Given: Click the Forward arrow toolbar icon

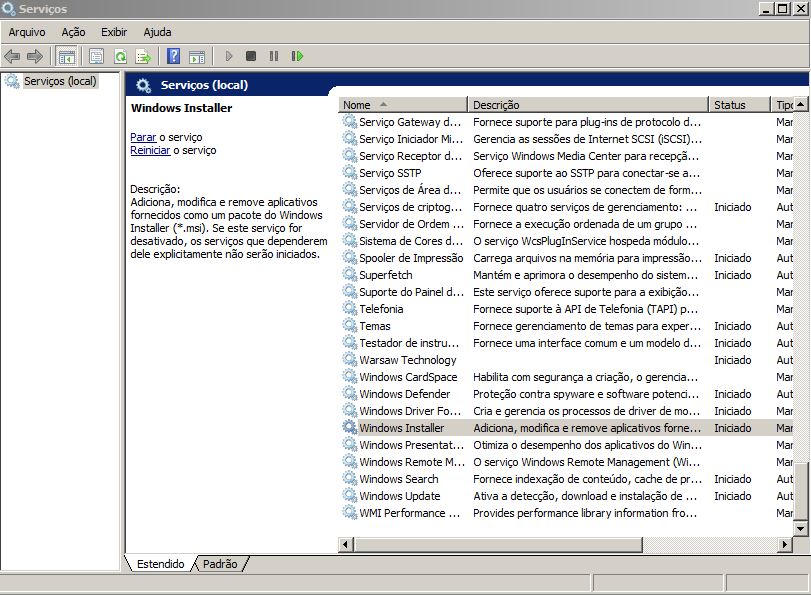Looking at the screenshot, I should (x=35, y=56).
